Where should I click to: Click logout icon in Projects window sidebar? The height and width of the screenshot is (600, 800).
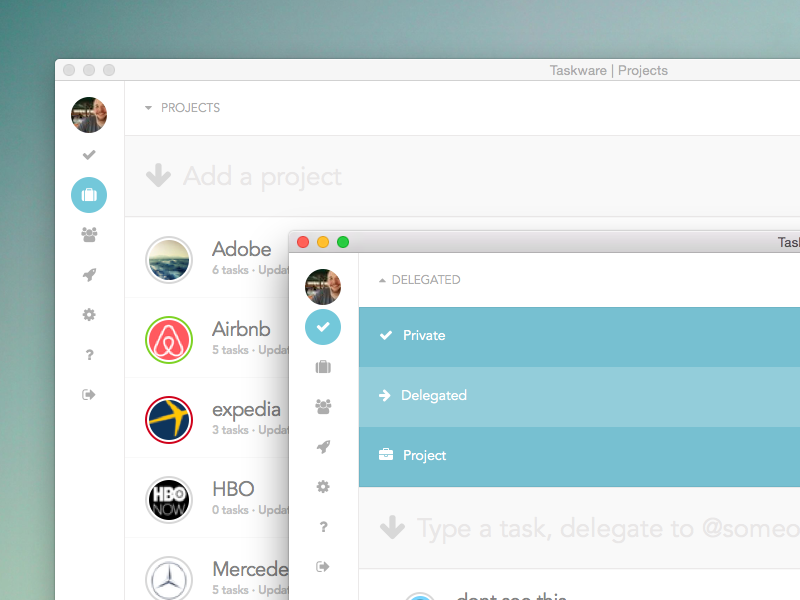tap(89, 394)
